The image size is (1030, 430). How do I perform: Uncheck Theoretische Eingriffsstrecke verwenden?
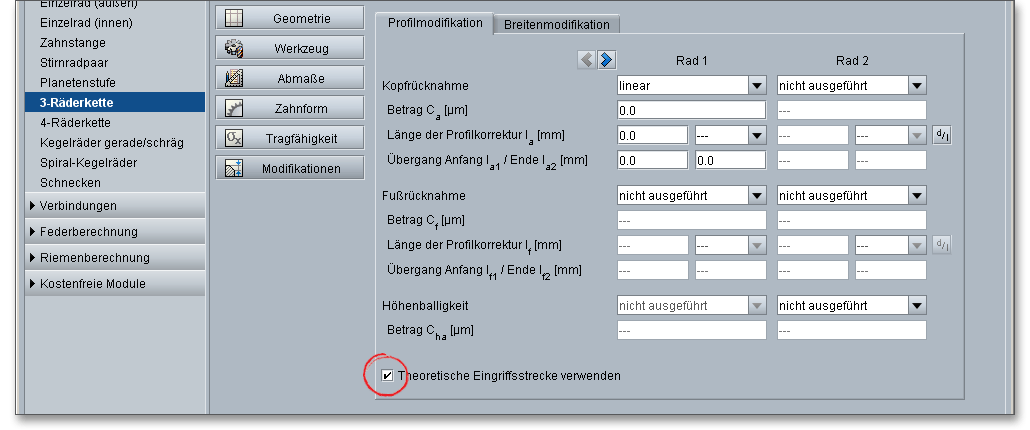[x=388, y=376]
